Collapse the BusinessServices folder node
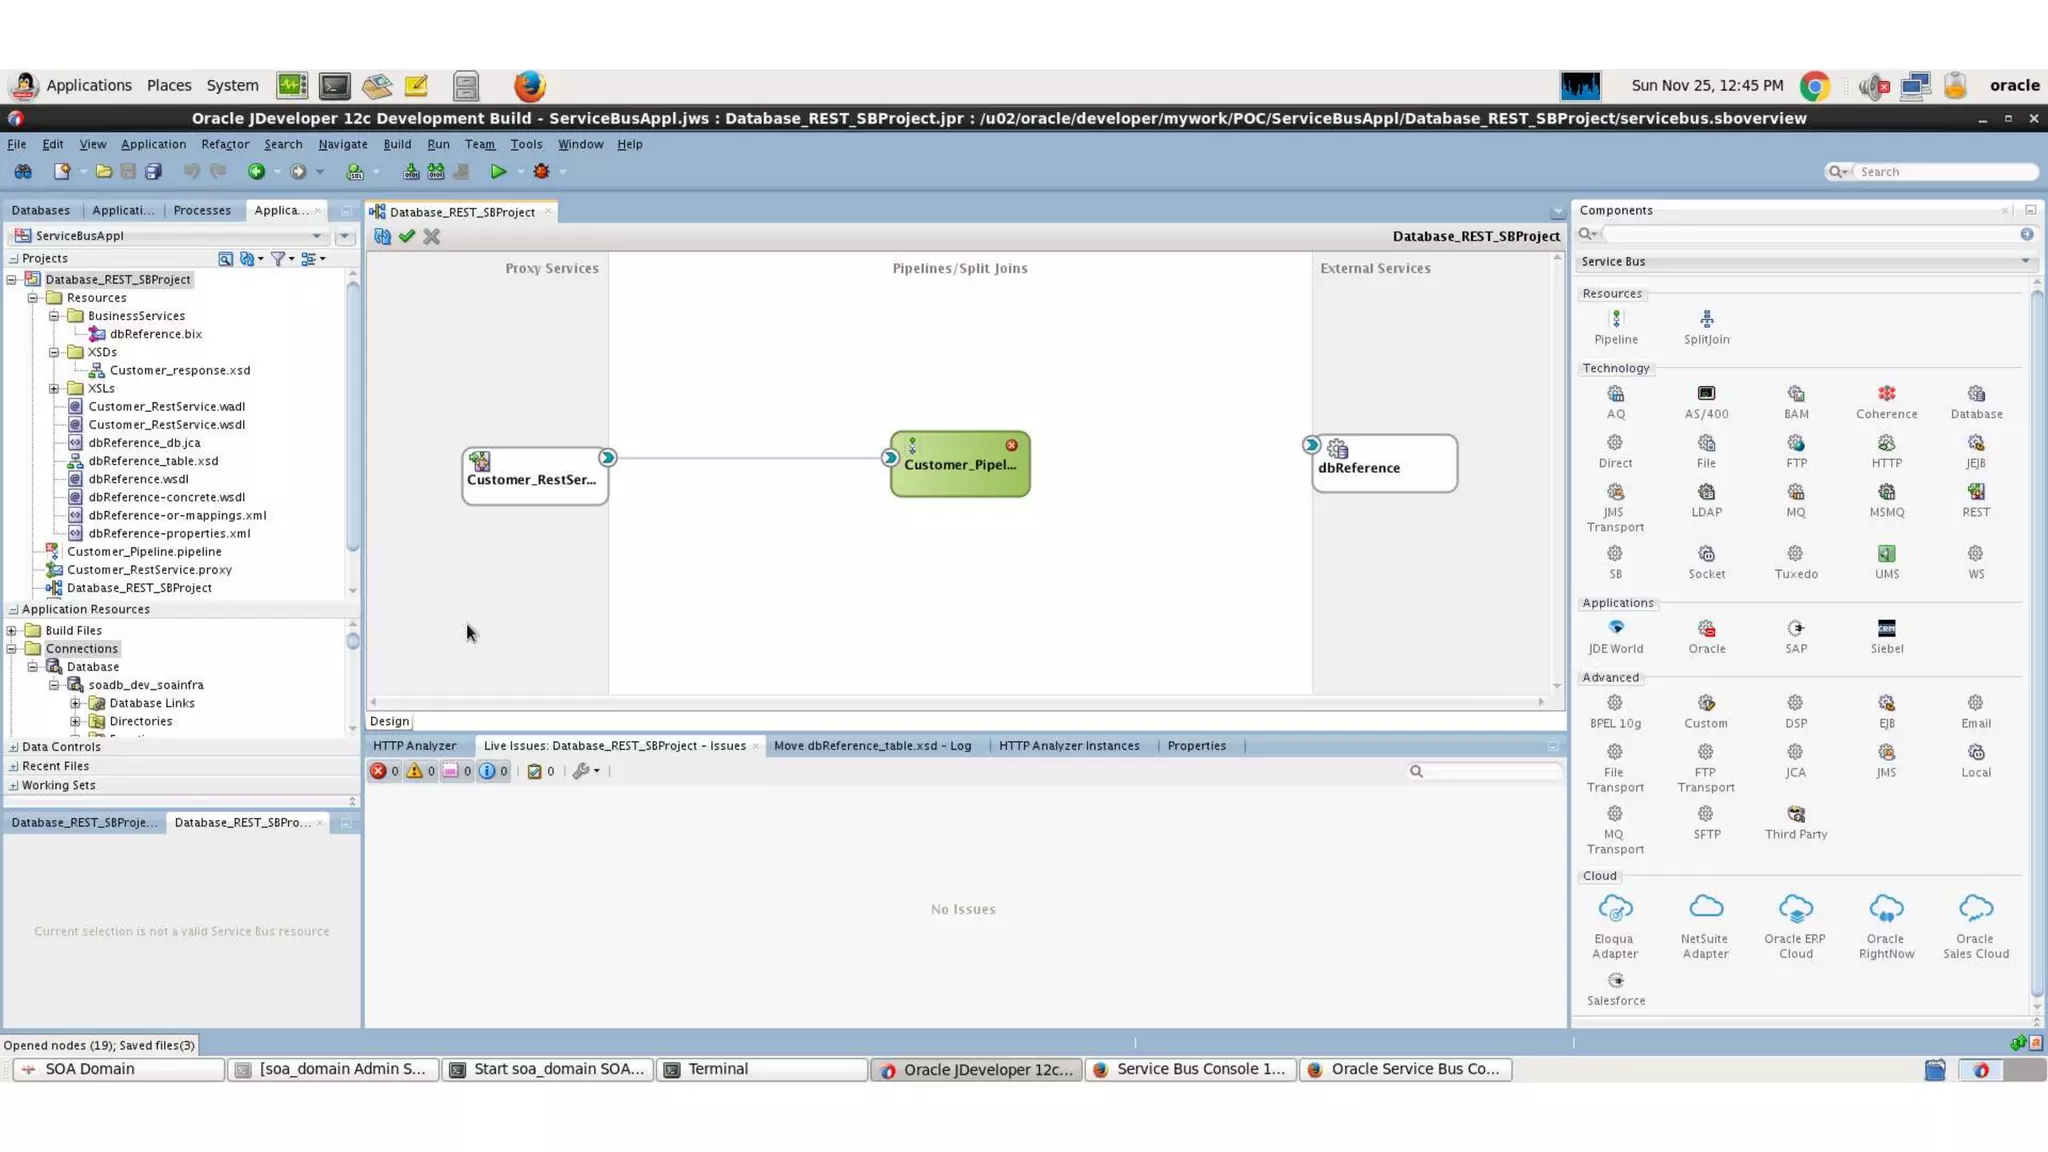This screenshot has height=1152, width=2048. coord(54,316)
